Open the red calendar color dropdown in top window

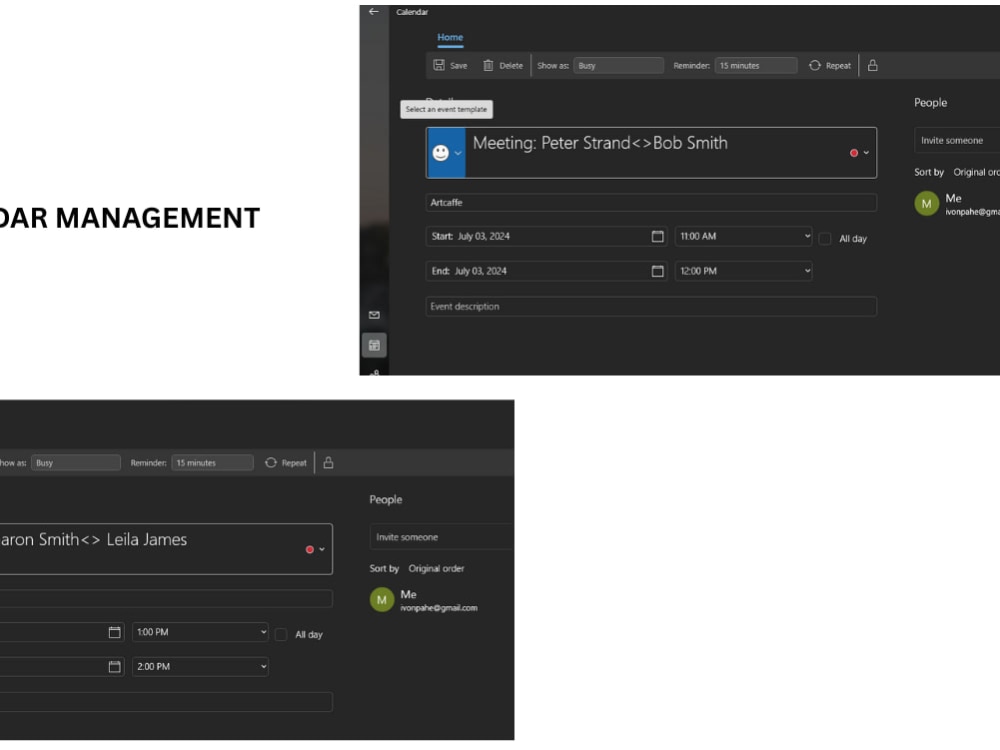point(859,152)
